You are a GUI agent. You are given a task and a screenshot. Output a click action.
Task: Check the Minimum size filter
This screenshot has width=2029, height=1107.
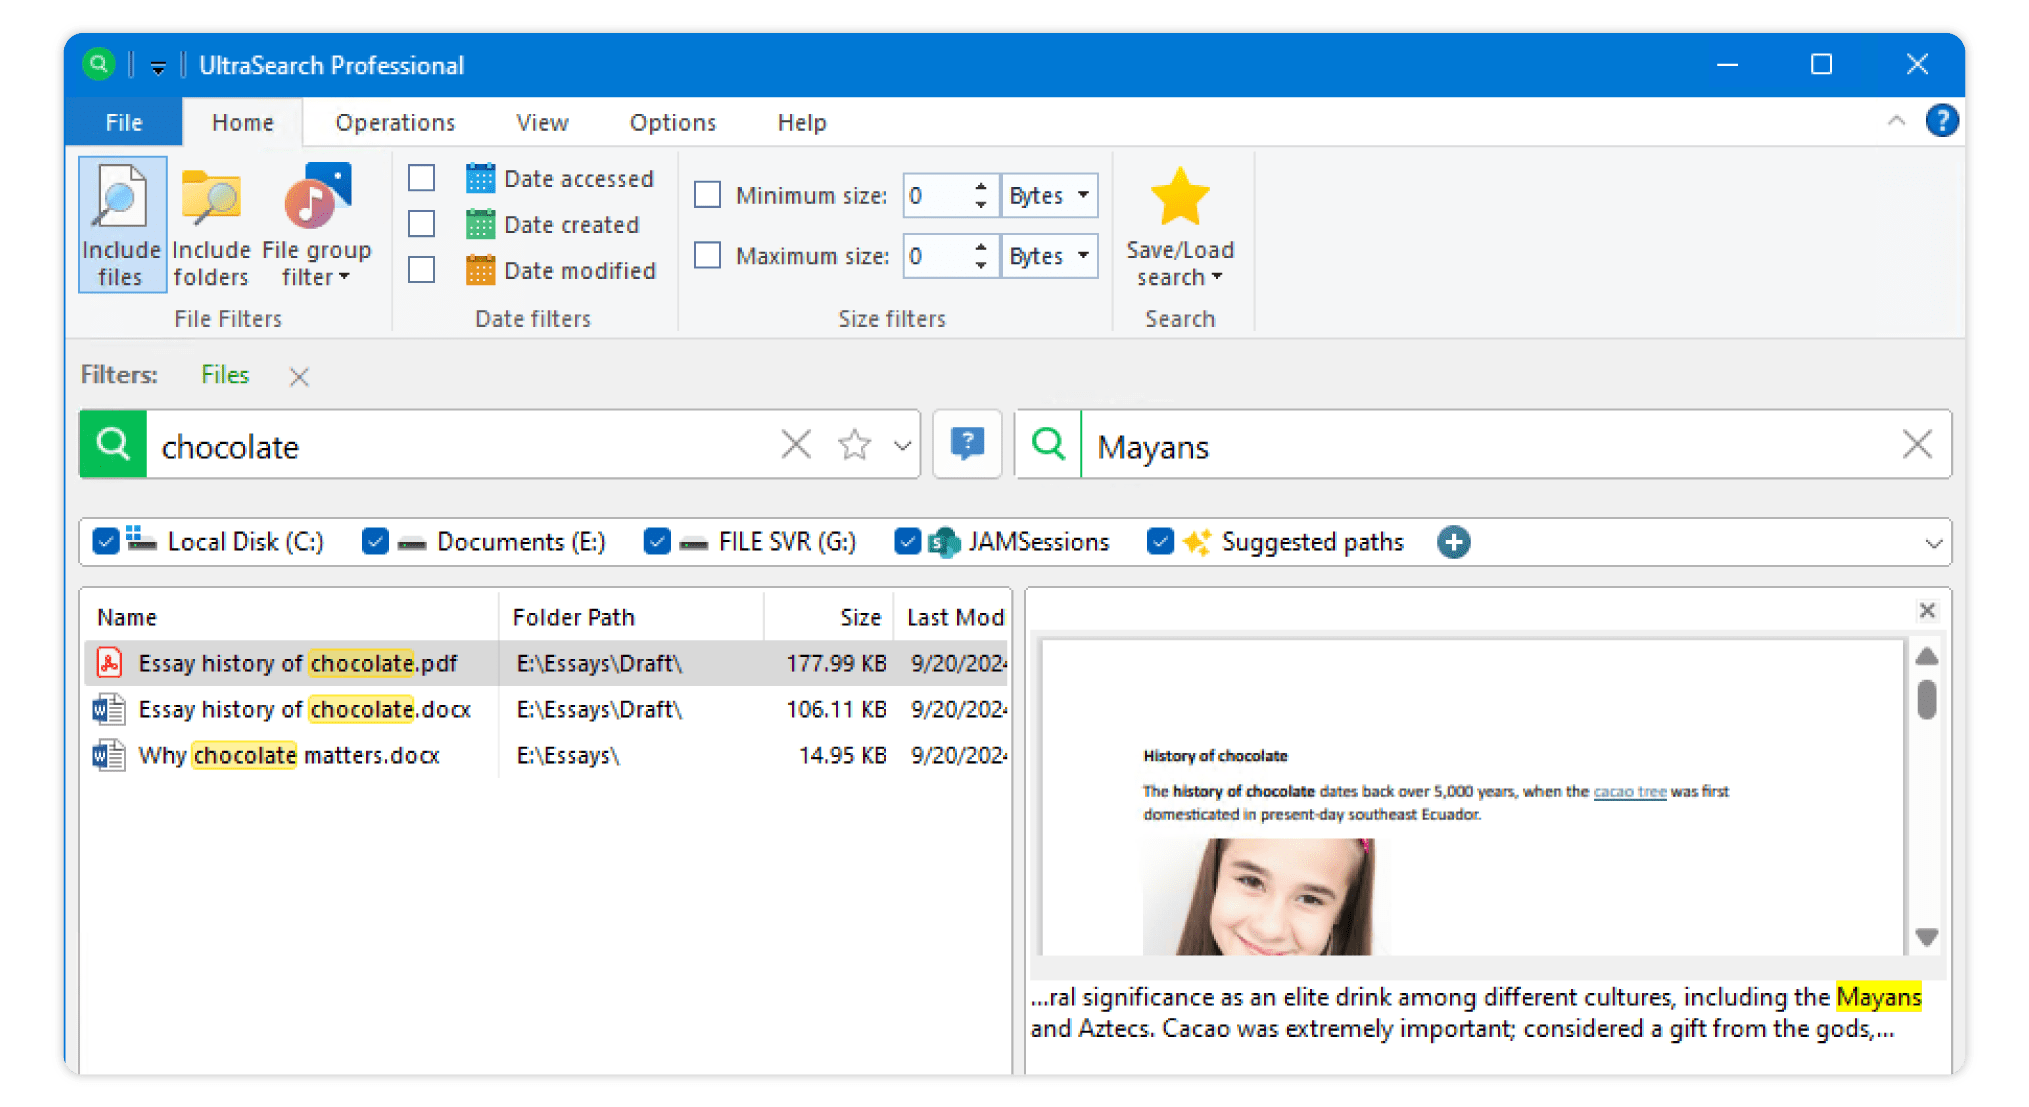pos(707,194)
